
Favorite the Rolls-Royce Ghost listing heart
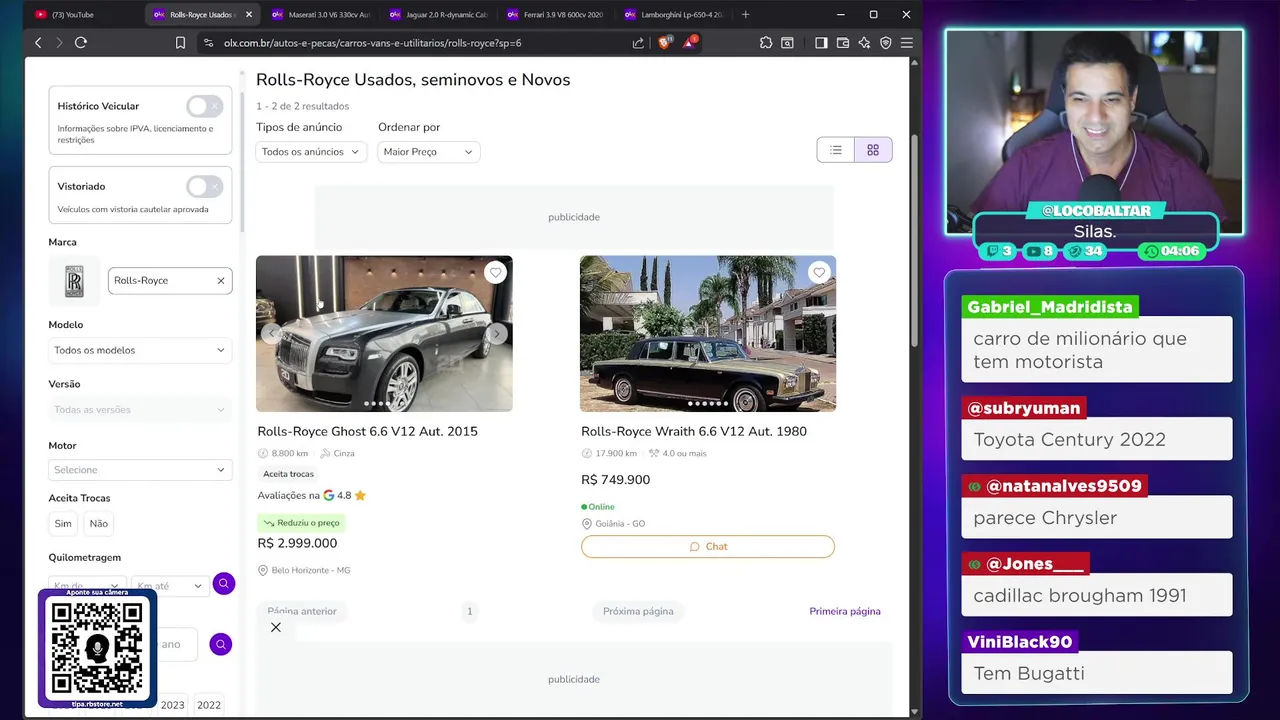495,272
